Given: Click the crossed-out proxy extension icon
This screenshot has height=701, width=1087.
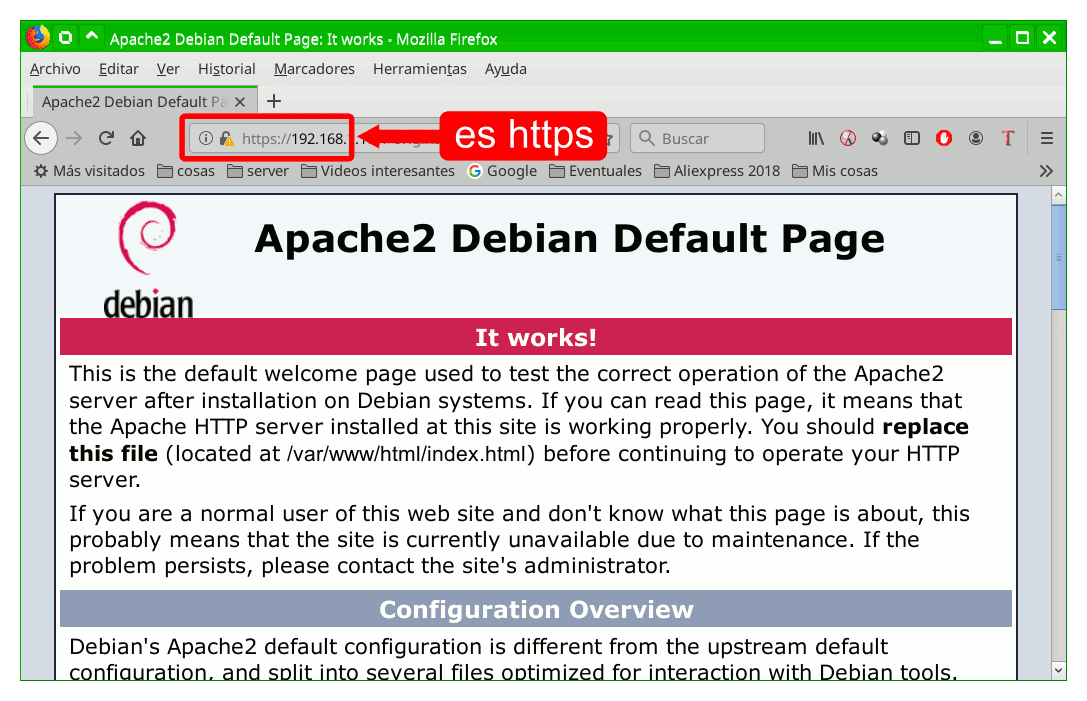Looking at the screenshot, I should [x=847, y=138].
